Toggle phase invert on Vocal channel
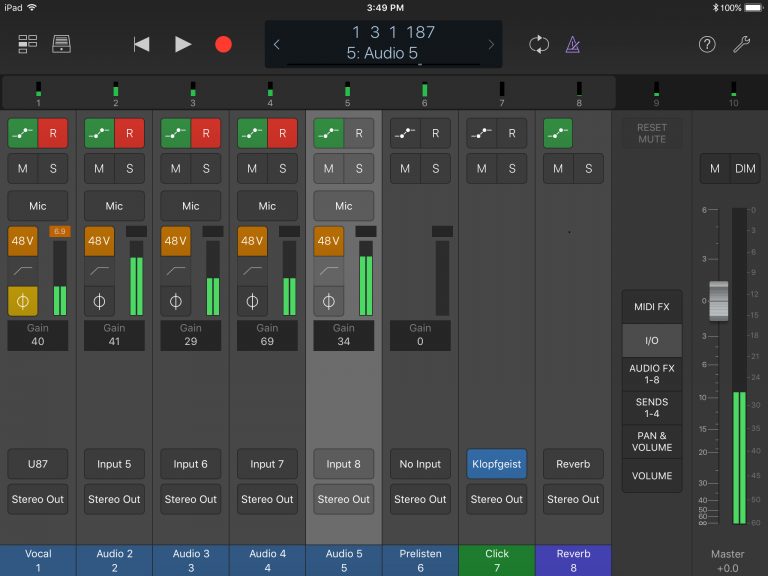The width and height of the screenshot is (768, 576). (x=23, y=301)
